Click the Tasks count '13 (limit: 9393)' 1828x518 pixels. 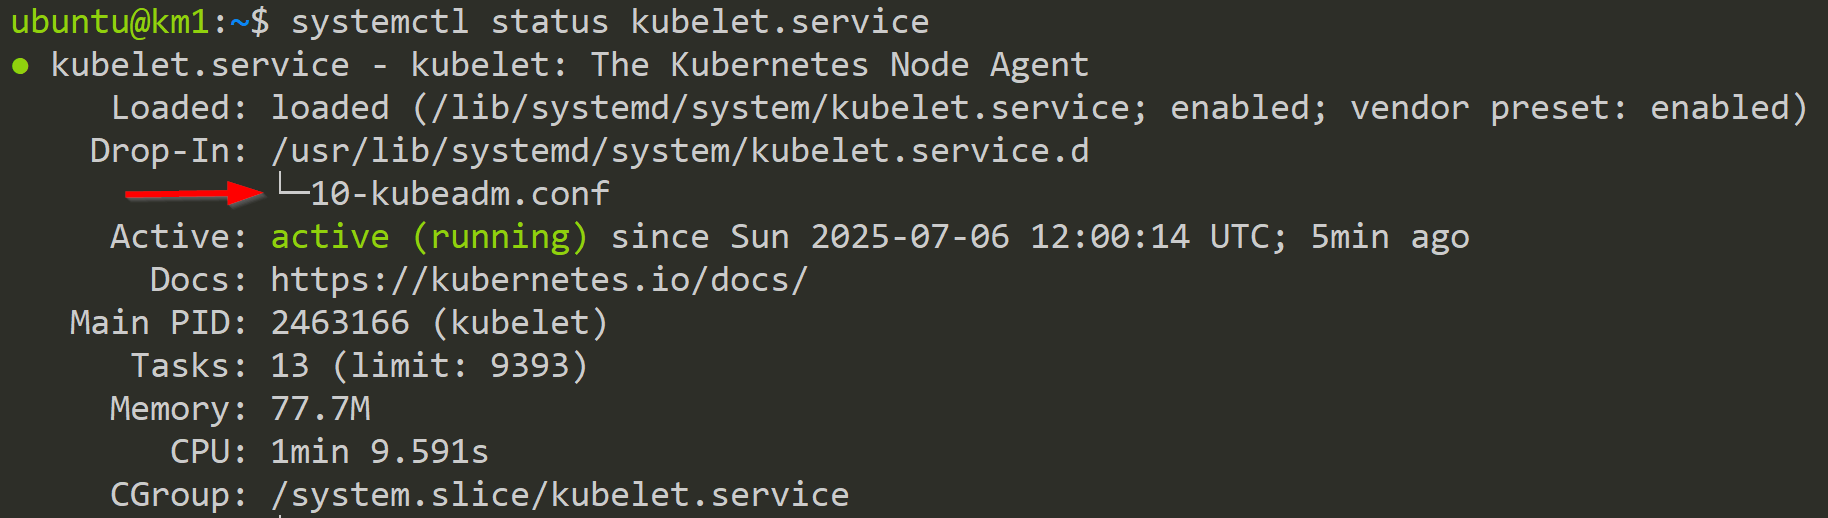coord(429,366)
